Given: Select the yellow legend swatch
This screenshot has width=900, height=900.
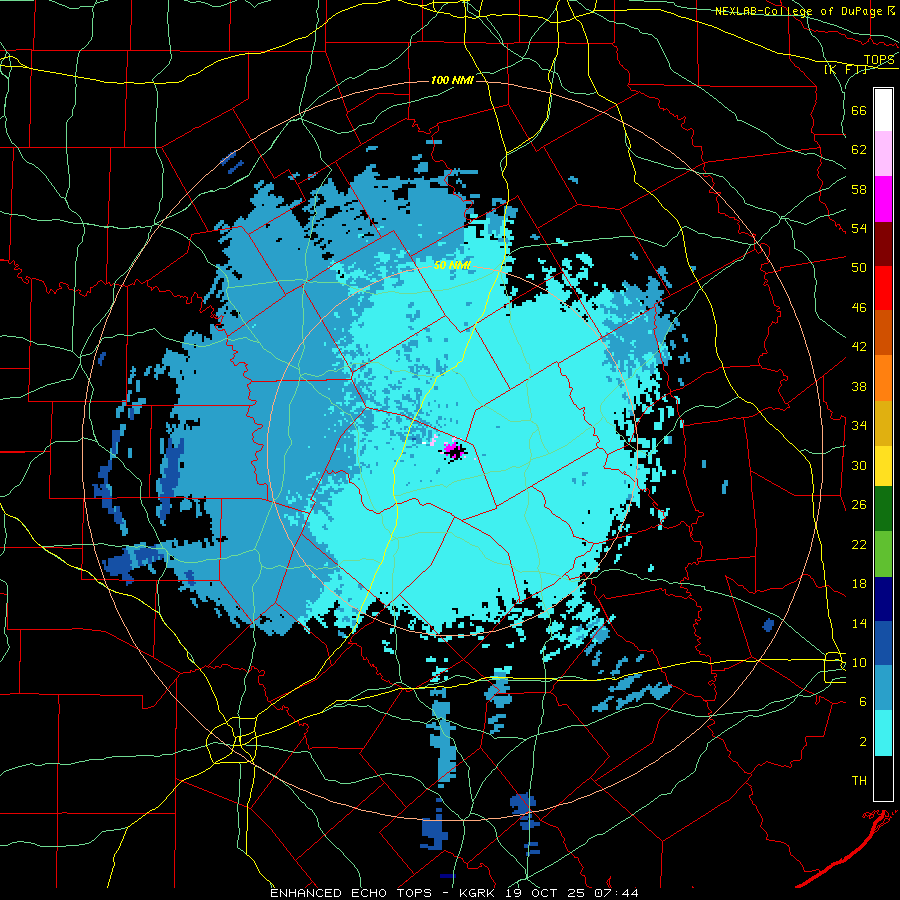Looking at the screenshot, I should pyautogui.click(x=883, y=465).
